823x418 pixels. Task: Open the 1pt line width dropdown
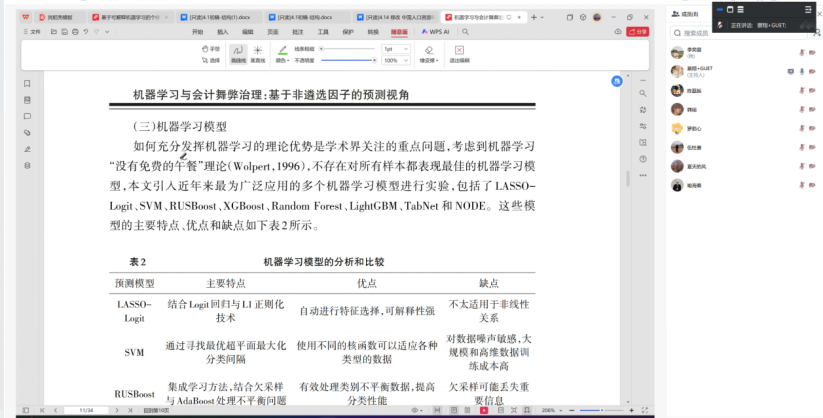[x=395, y=49]
